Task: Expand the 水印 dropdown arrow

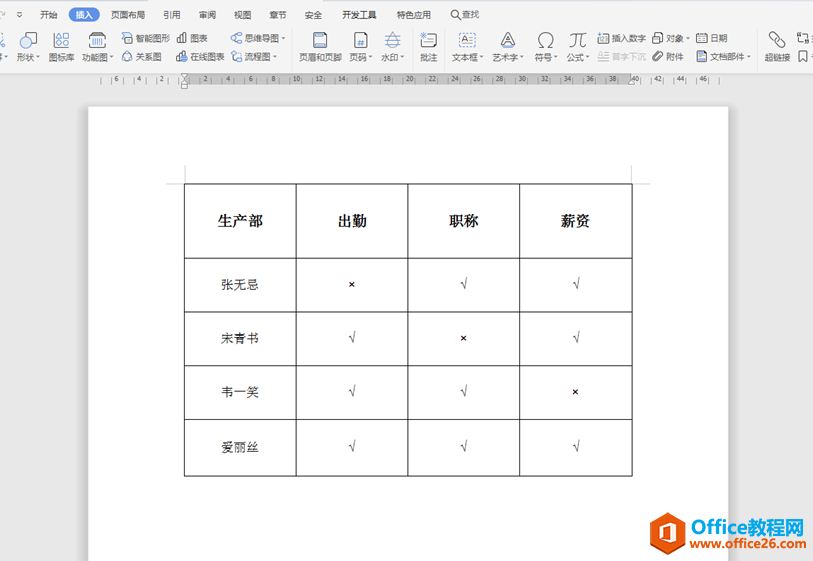Action: click(x=402, y=57)
